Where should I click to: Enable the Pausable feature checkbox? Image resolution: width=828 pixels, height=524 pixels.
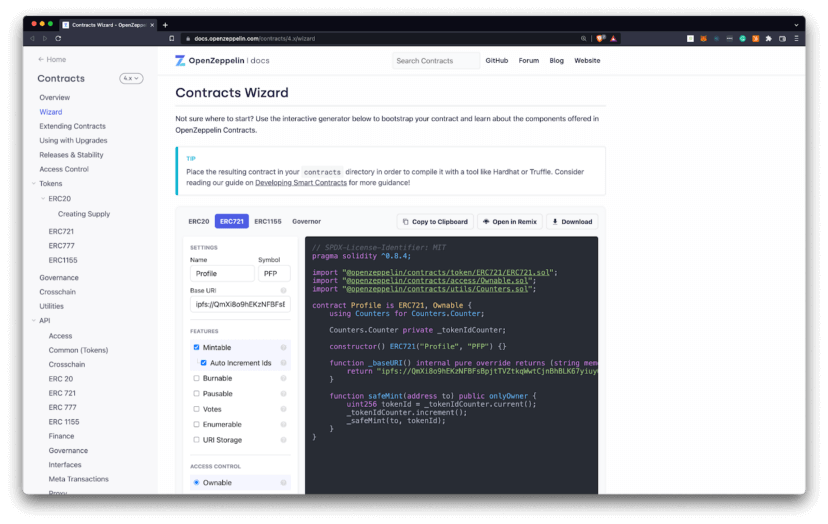pos(196,394)
